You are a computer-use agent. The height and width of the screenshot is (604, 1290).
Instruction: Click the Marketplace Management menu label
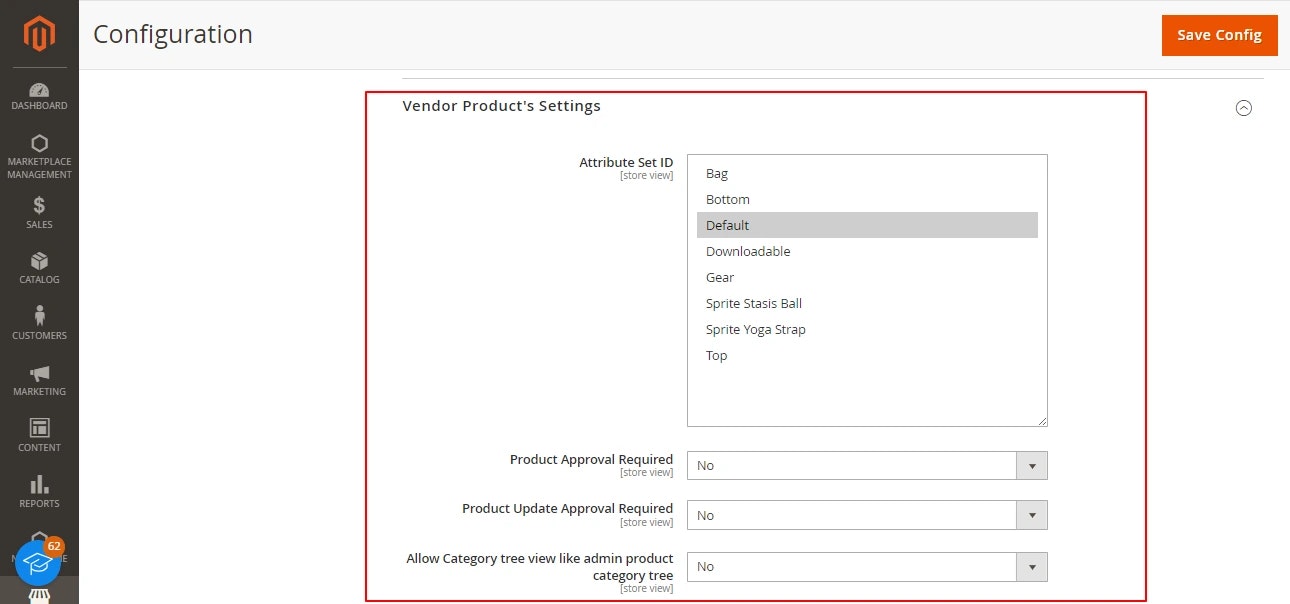(39, 168)
